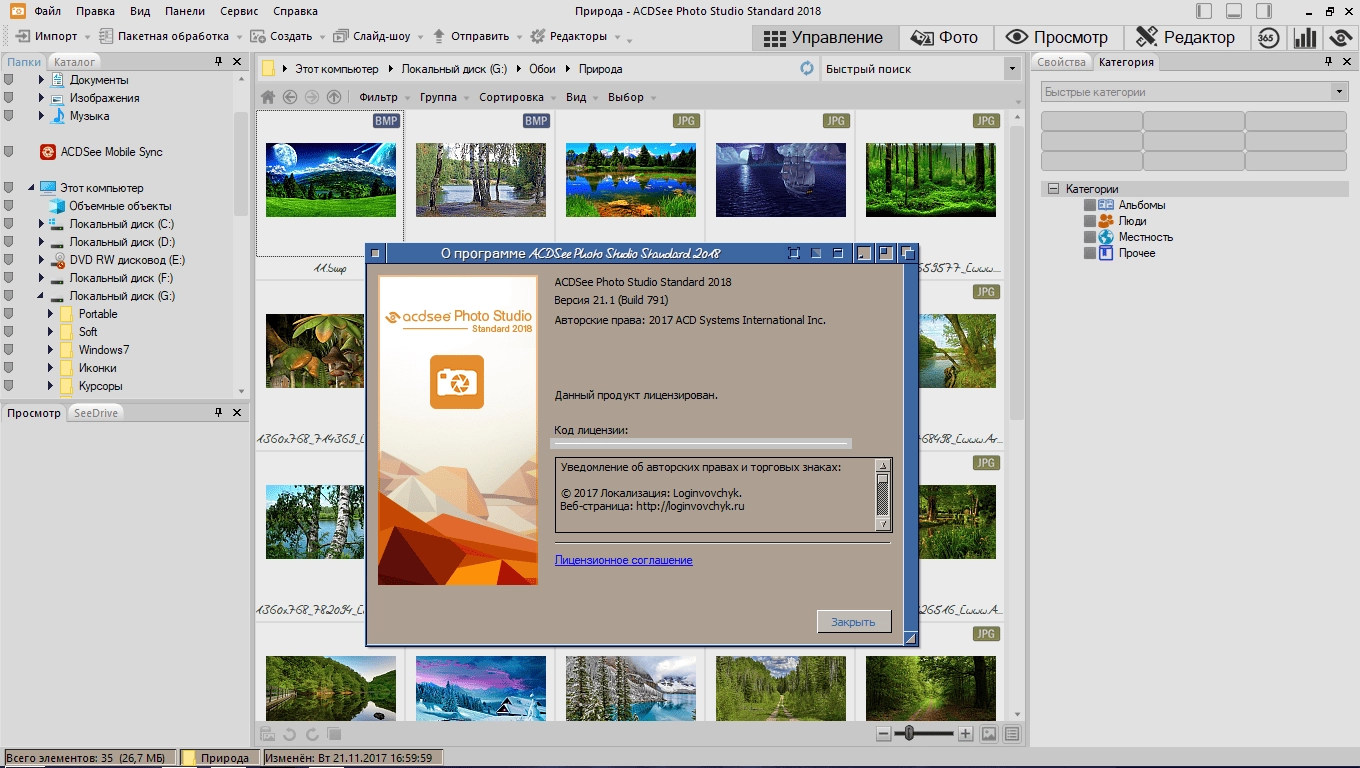Check the Places category checkbox

pyautogui.click(x=1090, y=237)
